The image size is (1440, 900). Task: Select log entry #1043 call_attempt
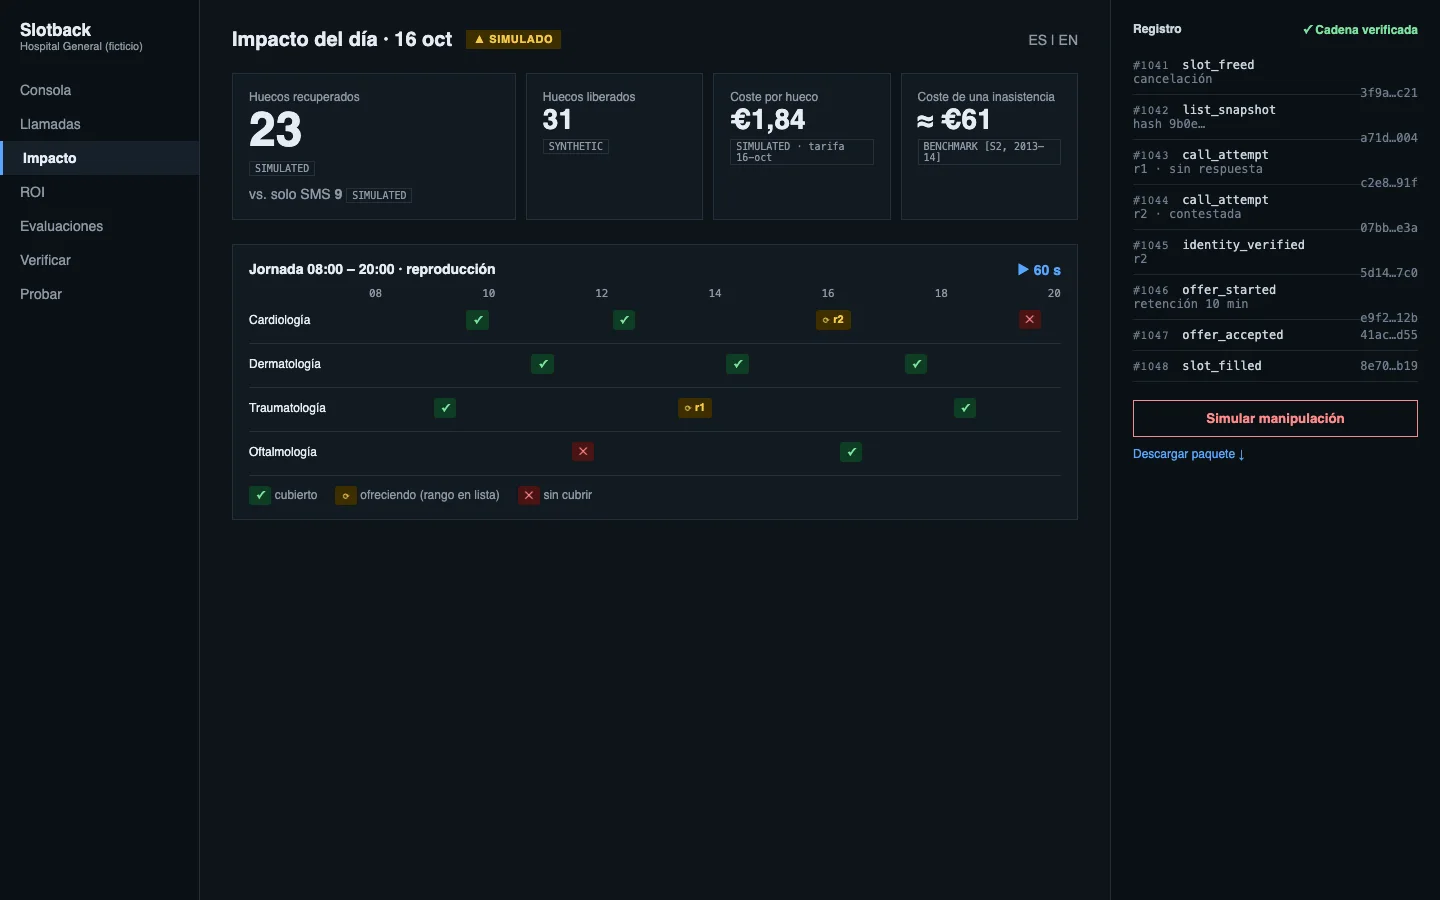click(1275, 162)
